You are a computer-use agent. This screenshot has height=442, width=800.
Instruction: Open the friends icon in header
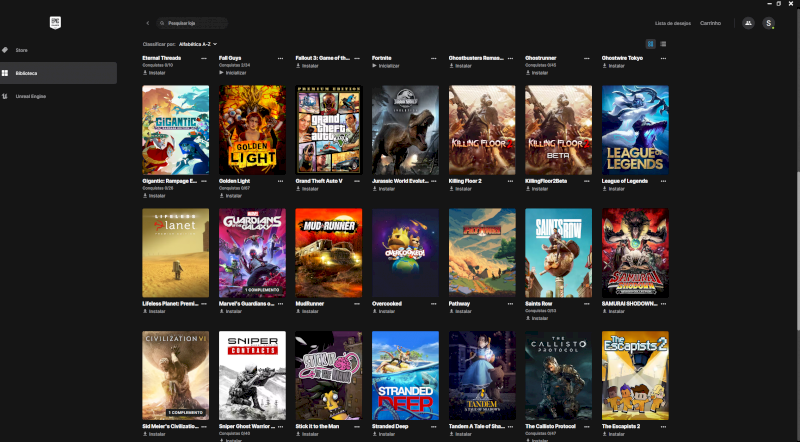[x=748, y=22]
